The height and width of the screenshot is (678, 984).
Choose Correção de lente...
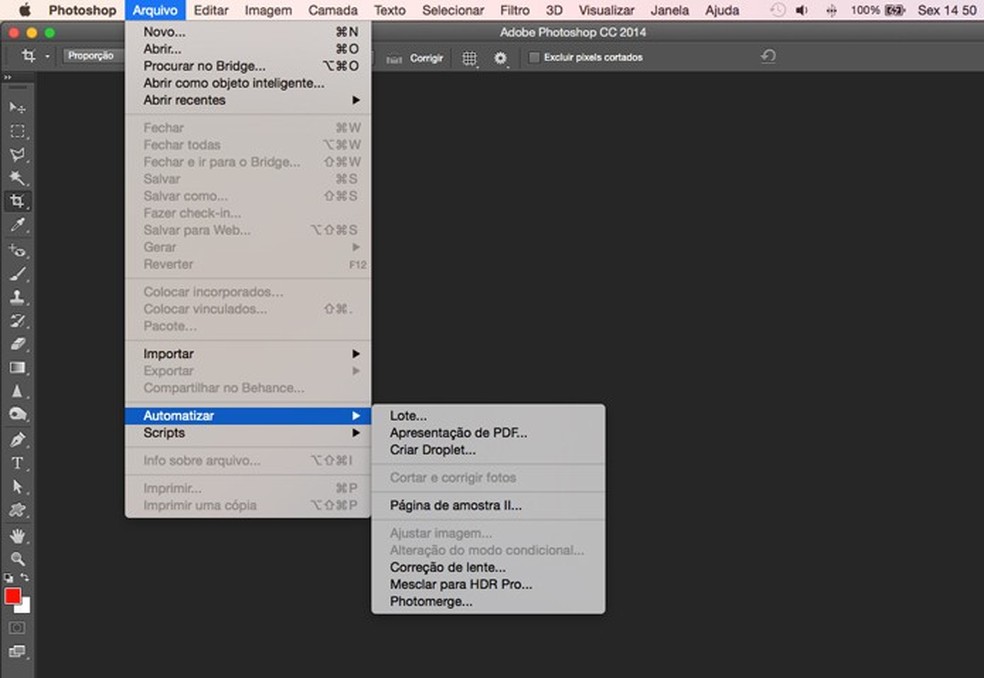(488, 567)
